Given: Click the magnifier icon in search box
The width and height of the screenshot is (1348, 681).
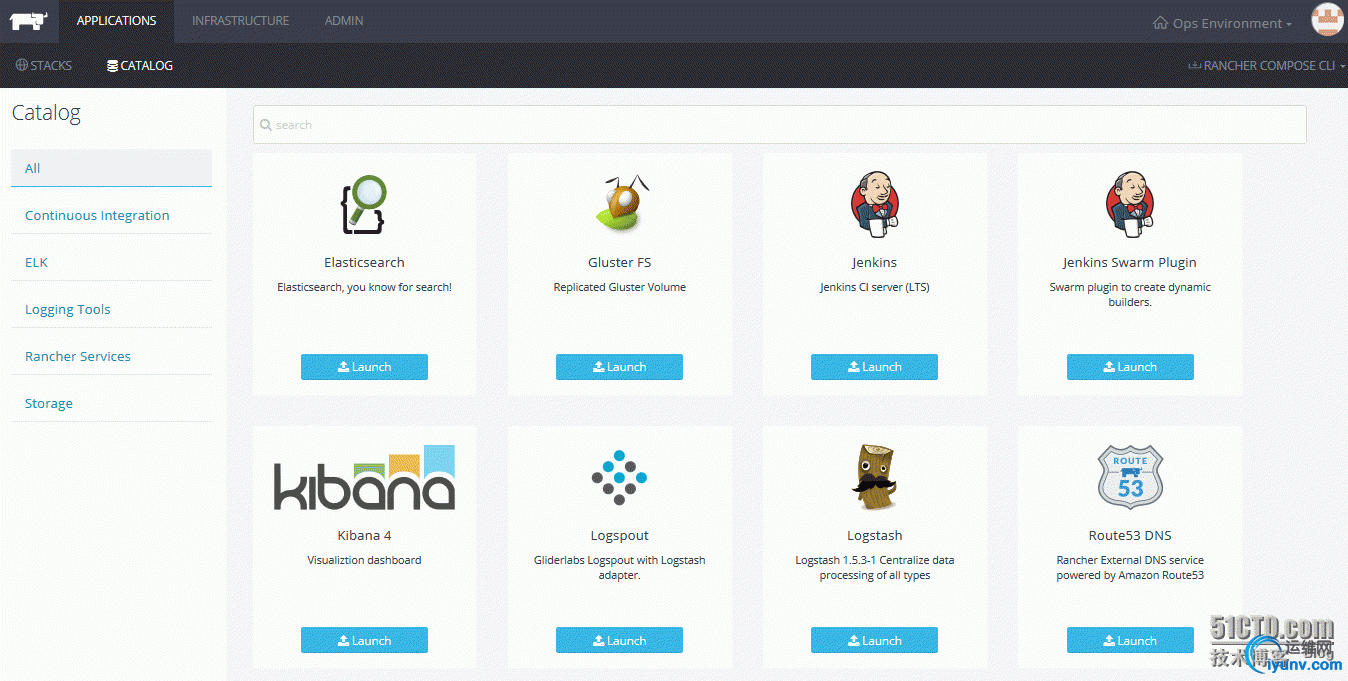Looking at the screenshot, I should coord(266,125).
